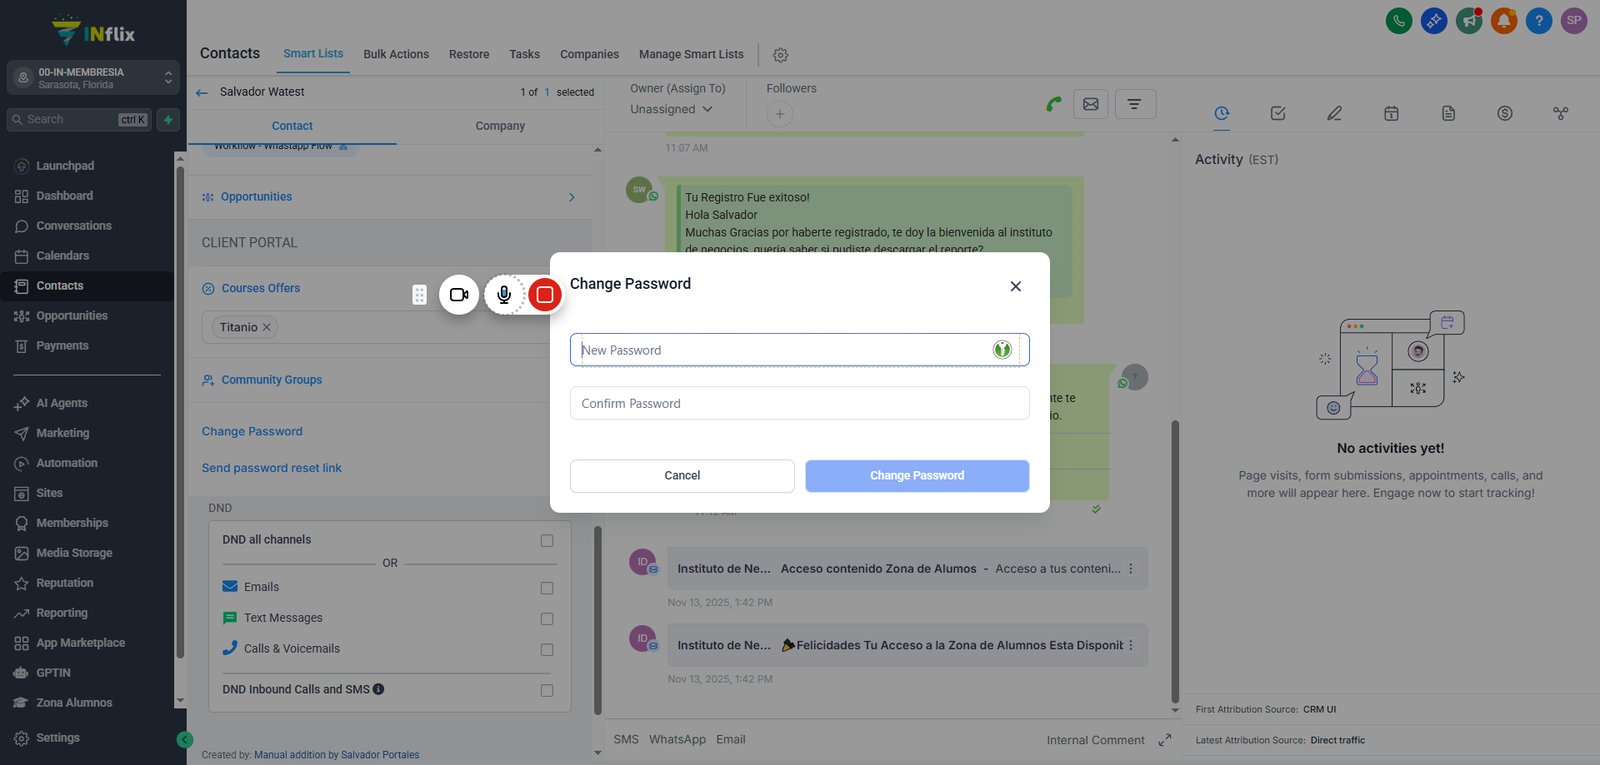Open the megaphone announcements icon
This screenshot has height=765, width=1600.
coord(1469,20)
